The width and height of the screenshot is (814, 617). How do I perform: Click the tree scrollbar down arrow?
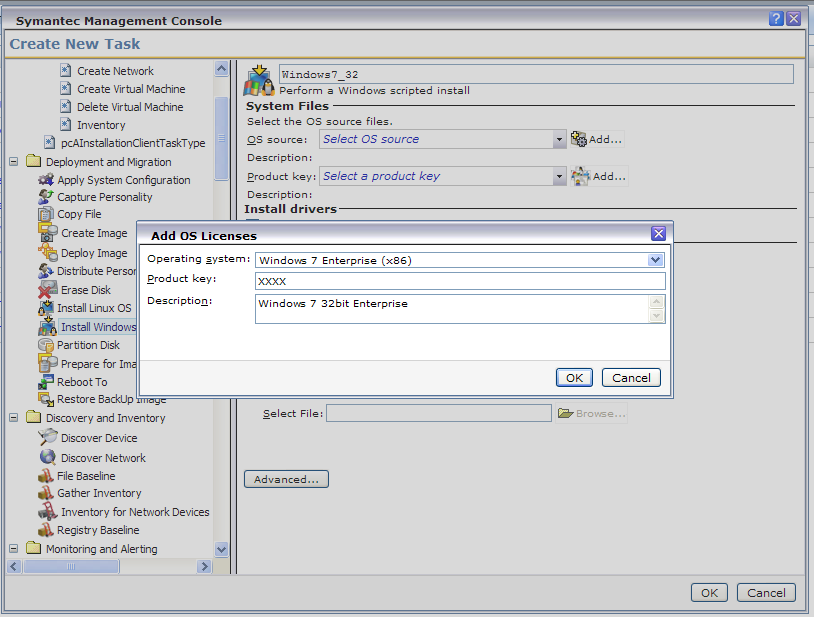click(x=221, y=549)
